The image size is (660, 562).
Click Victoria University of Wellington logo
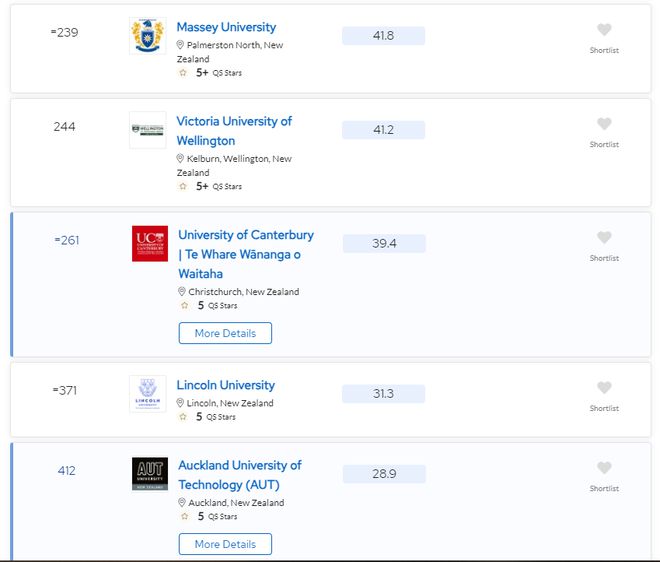(x=148, y=130)
